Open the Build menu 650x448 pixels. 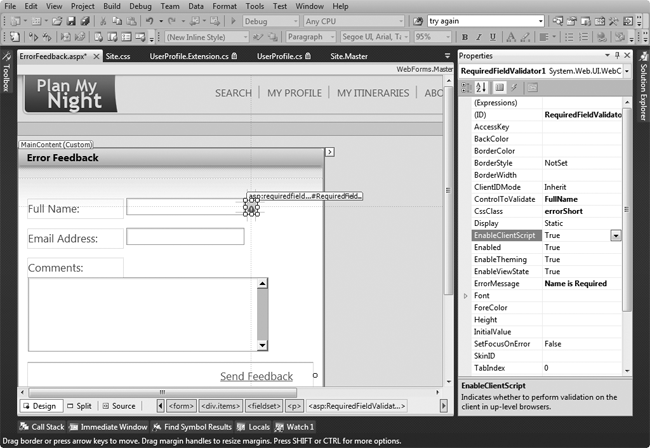112,6
